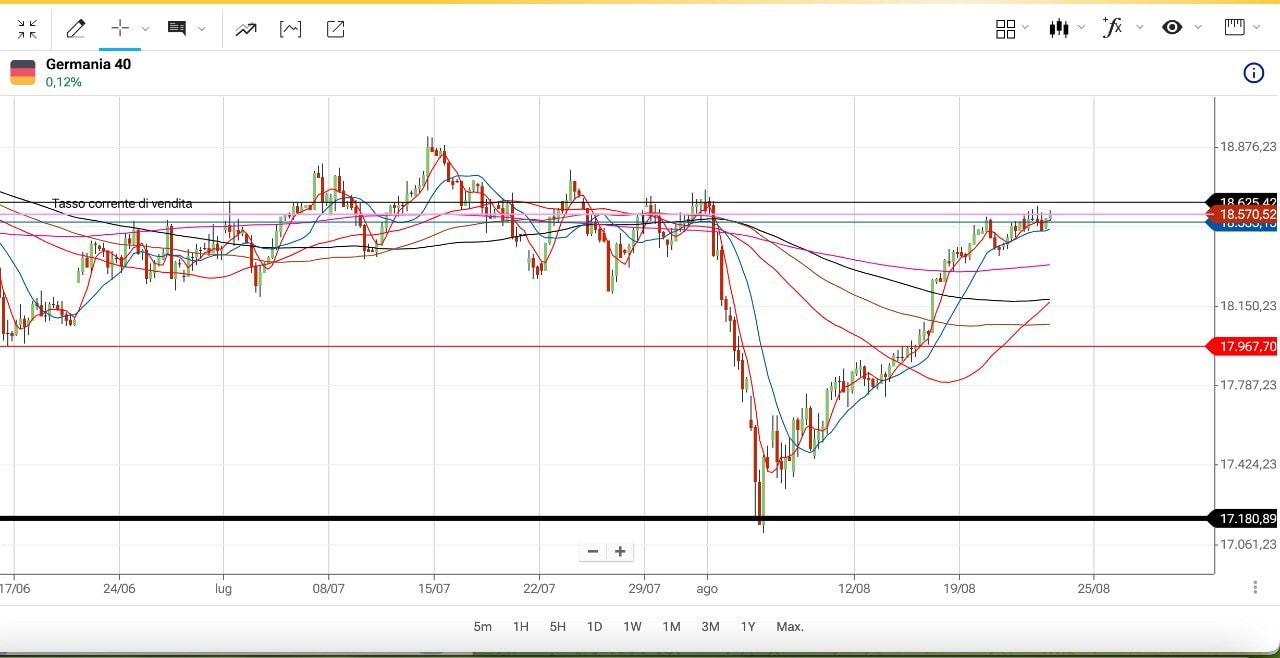Viewport: 1280px width, 658px height.
Task: Activate the crosshair cursor tool
Action: tap(120, 29)
